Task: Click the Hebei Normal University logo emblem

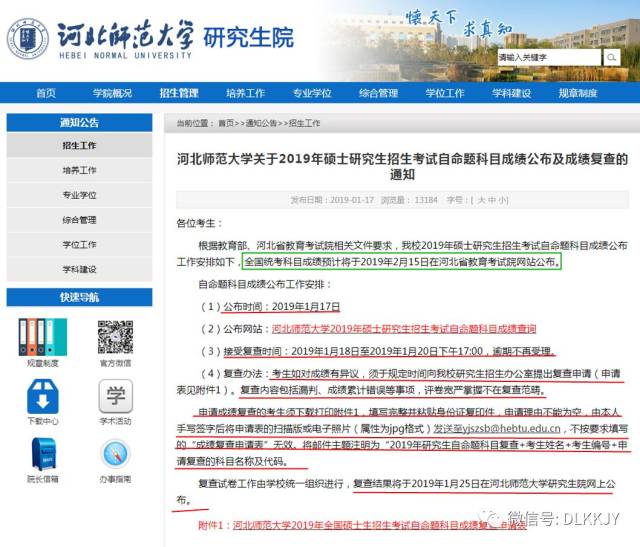Action: tap(28, 40)
